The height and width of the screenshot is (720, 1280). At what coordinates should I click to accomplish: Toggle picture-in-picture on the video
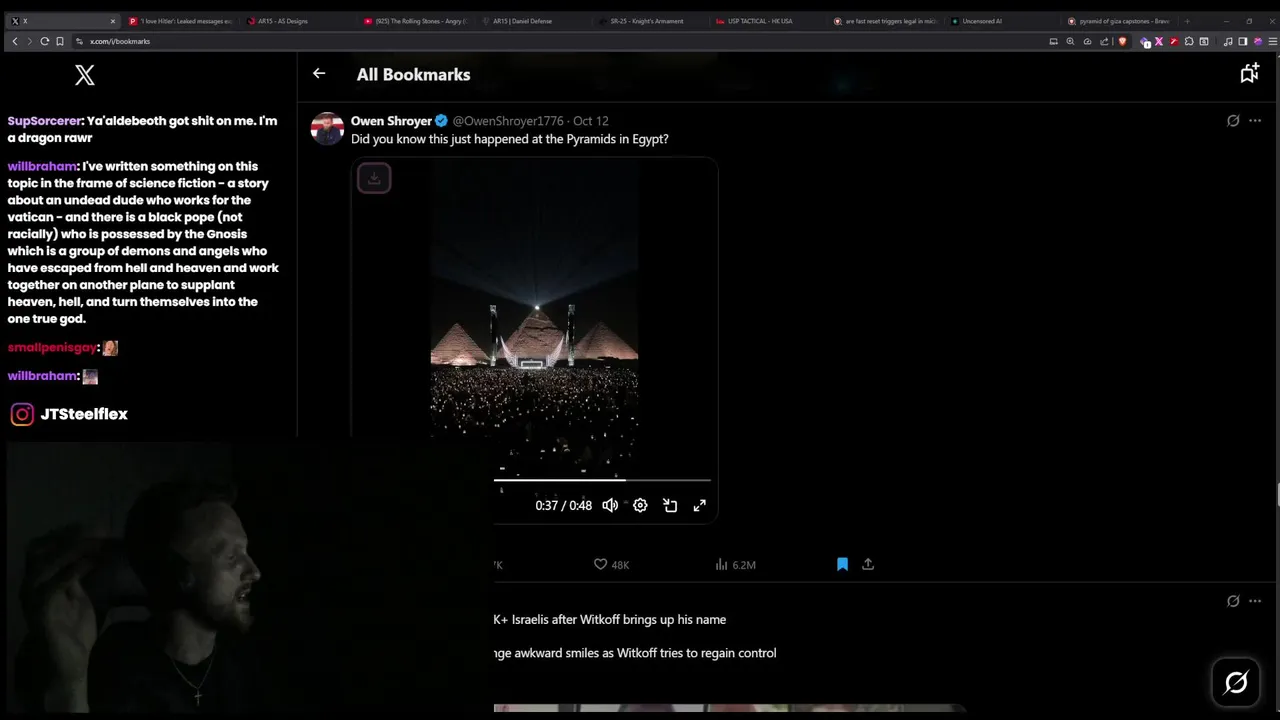670,505
